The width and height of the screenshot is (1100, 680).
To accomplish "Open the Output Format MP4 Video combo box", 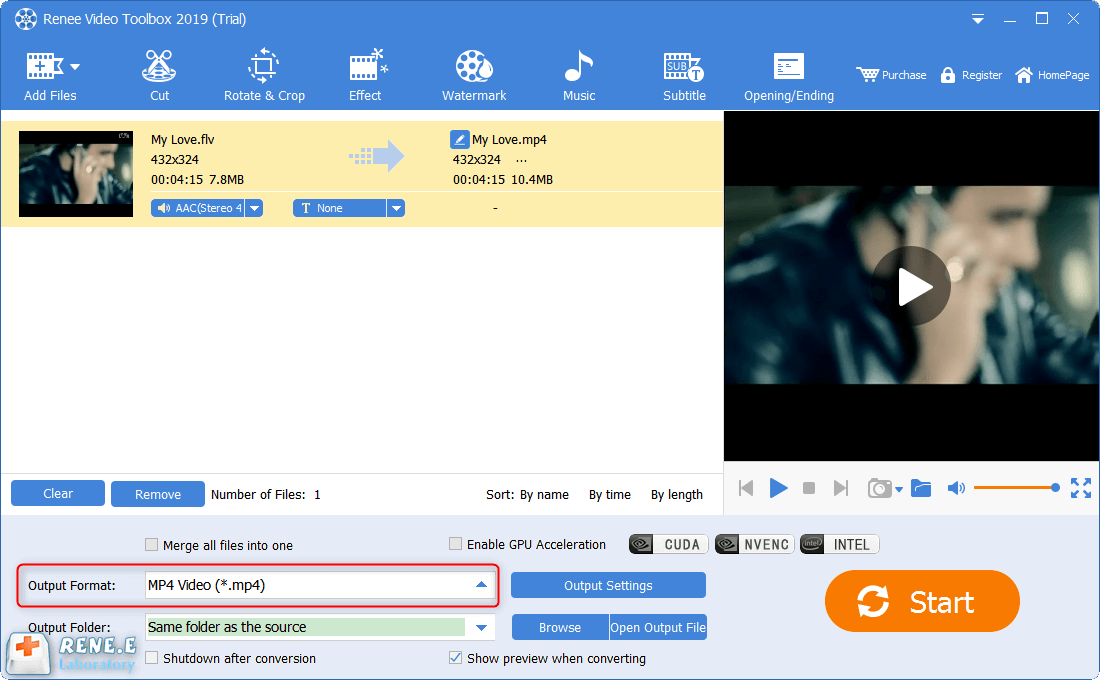I will click(x=320, y=585).
